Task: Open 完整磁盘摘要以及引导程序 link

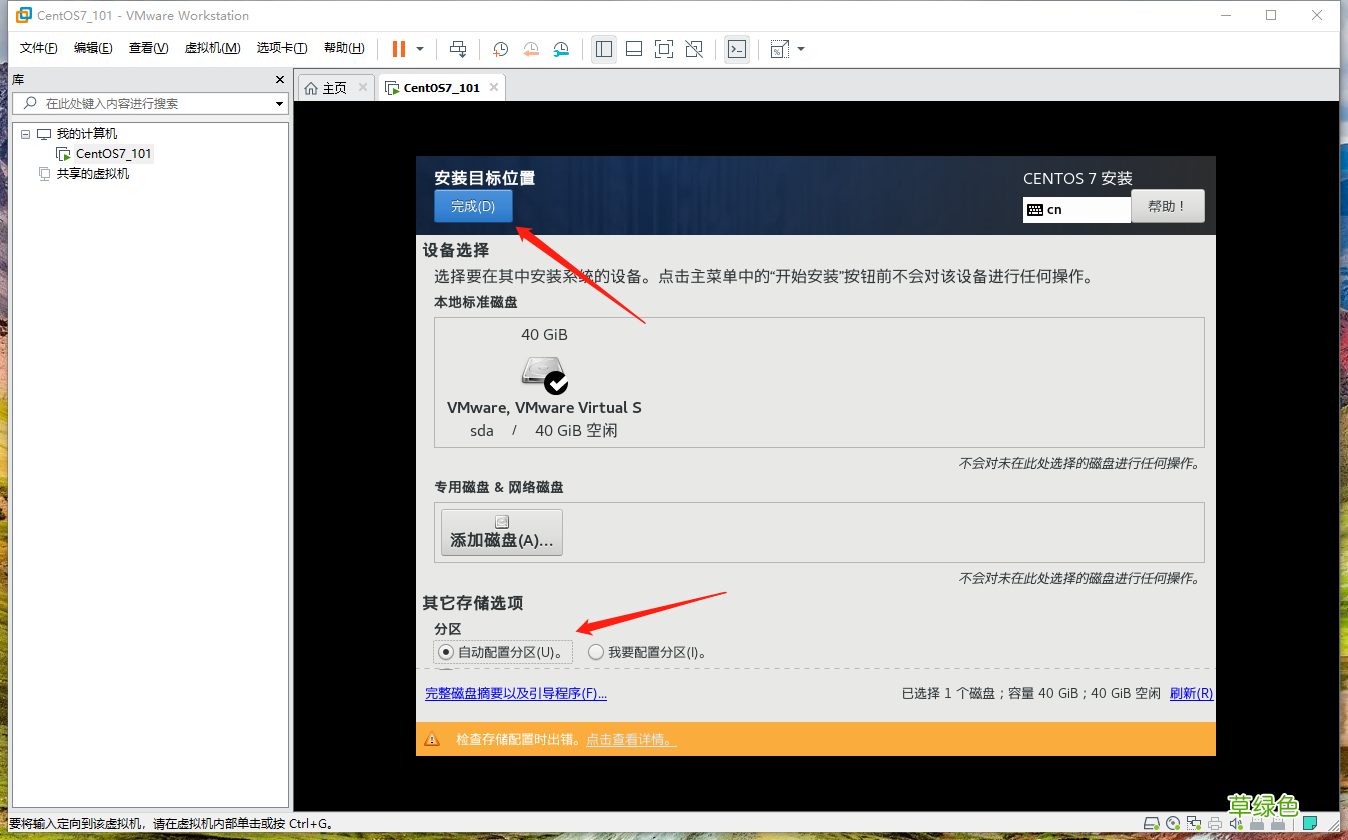Action: pyautogui.click(x=515, y=693)
